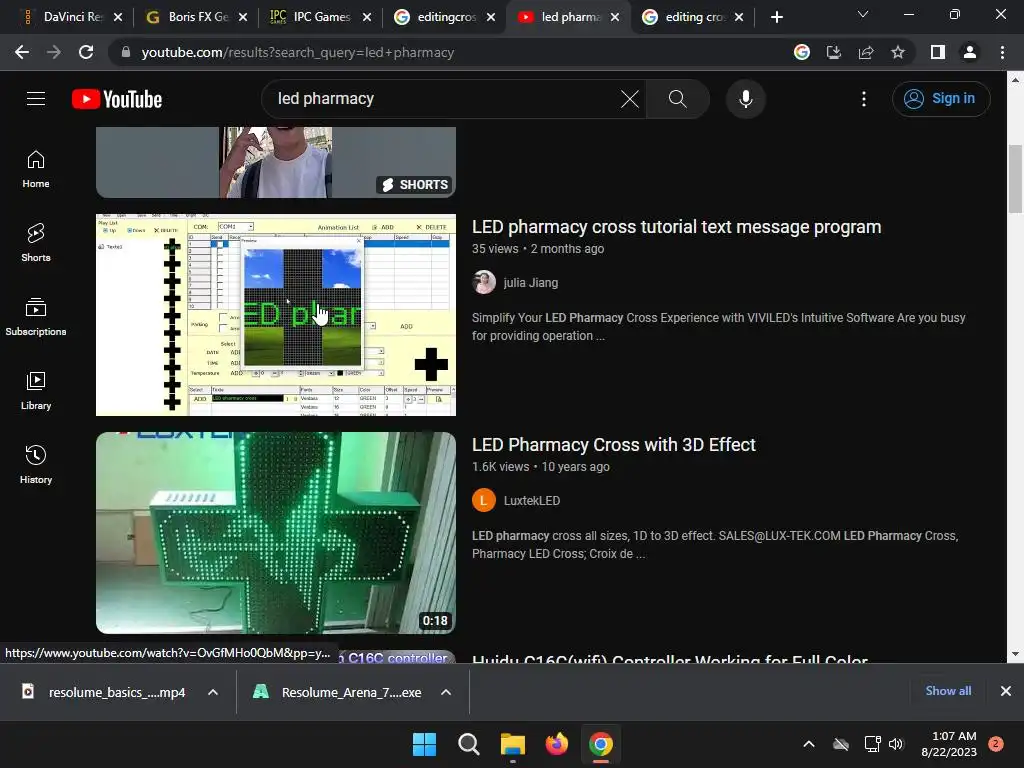Open the tab search dropdown chevron
Viewport: 1024px width, 768px height.
(863, 14)
